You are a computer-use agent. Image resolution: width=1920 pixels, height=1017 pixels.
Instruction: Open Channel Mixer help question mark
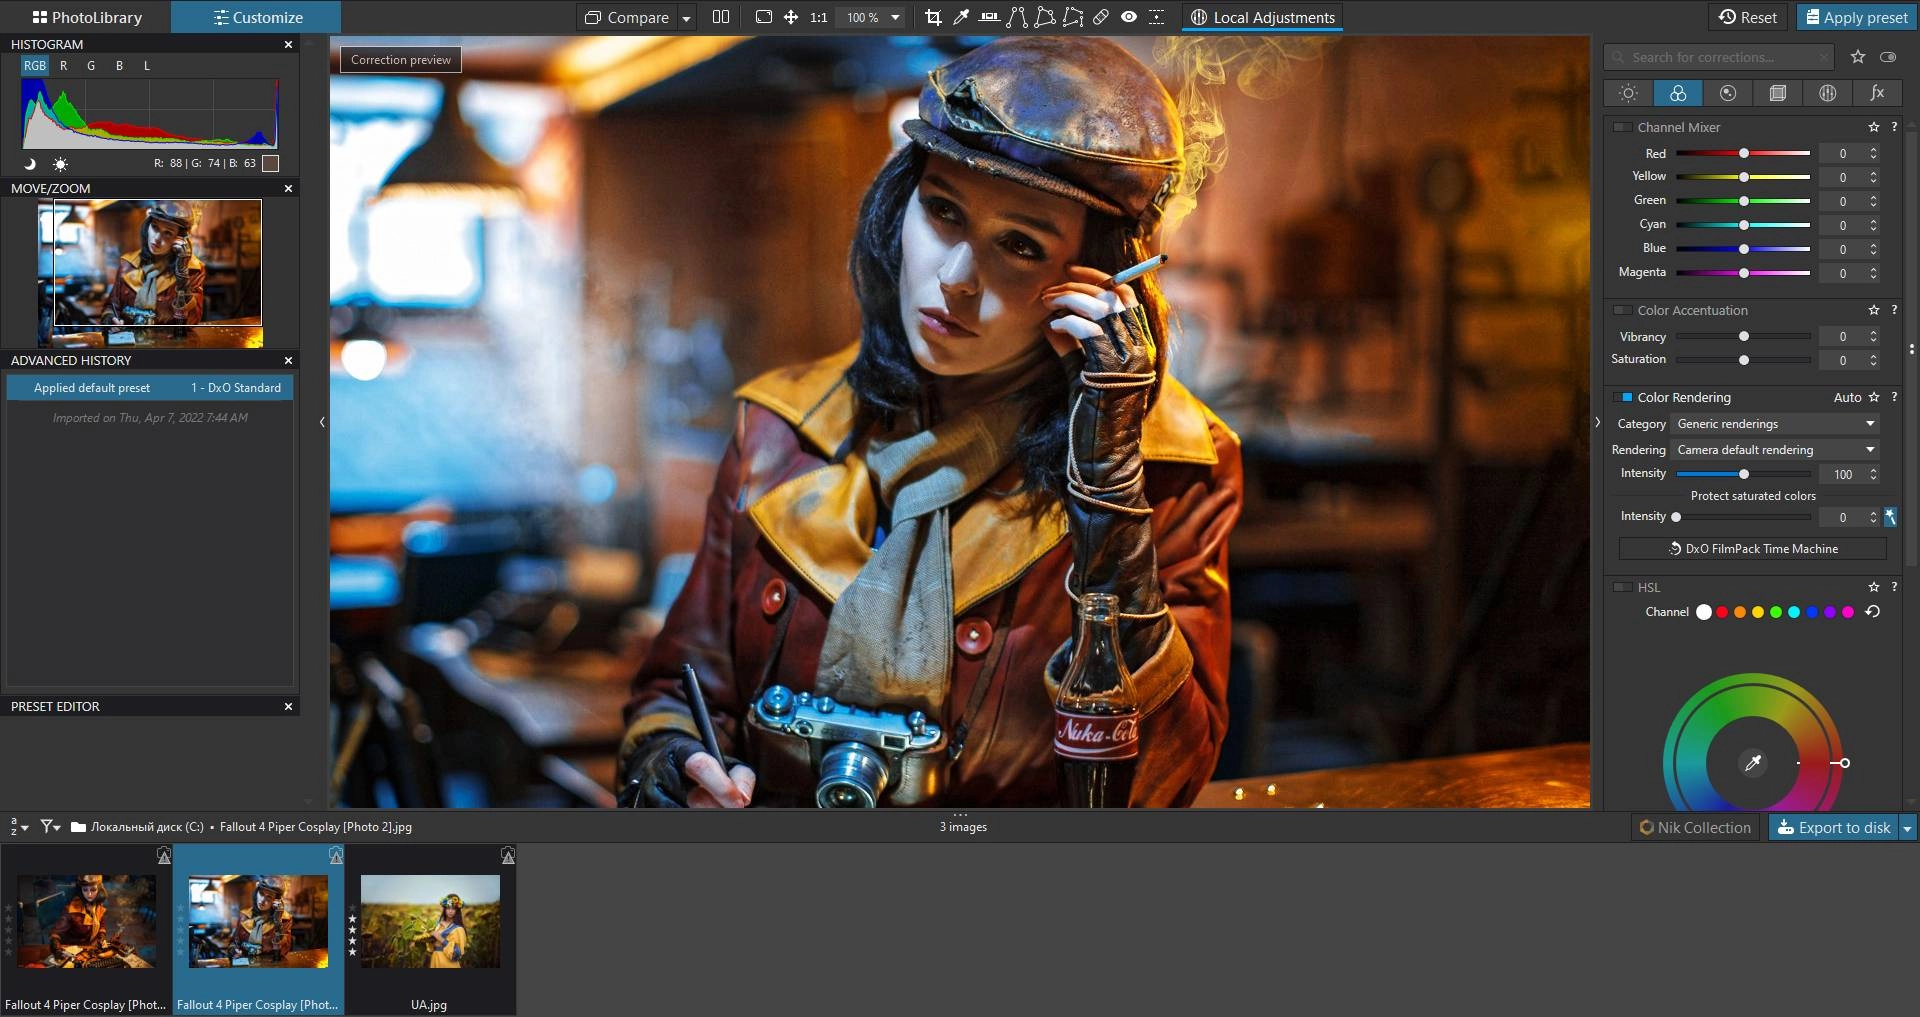(1894, 127)
